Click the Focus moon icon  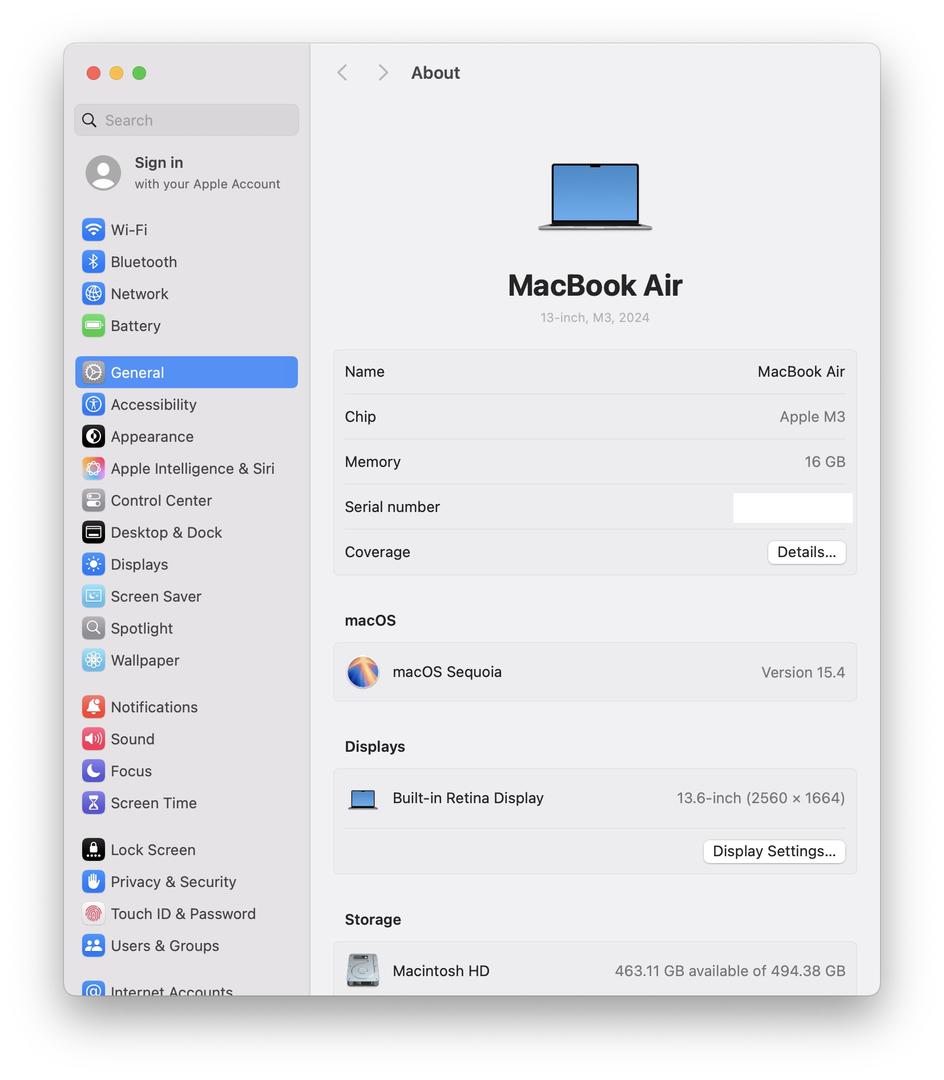coord(93,771)
